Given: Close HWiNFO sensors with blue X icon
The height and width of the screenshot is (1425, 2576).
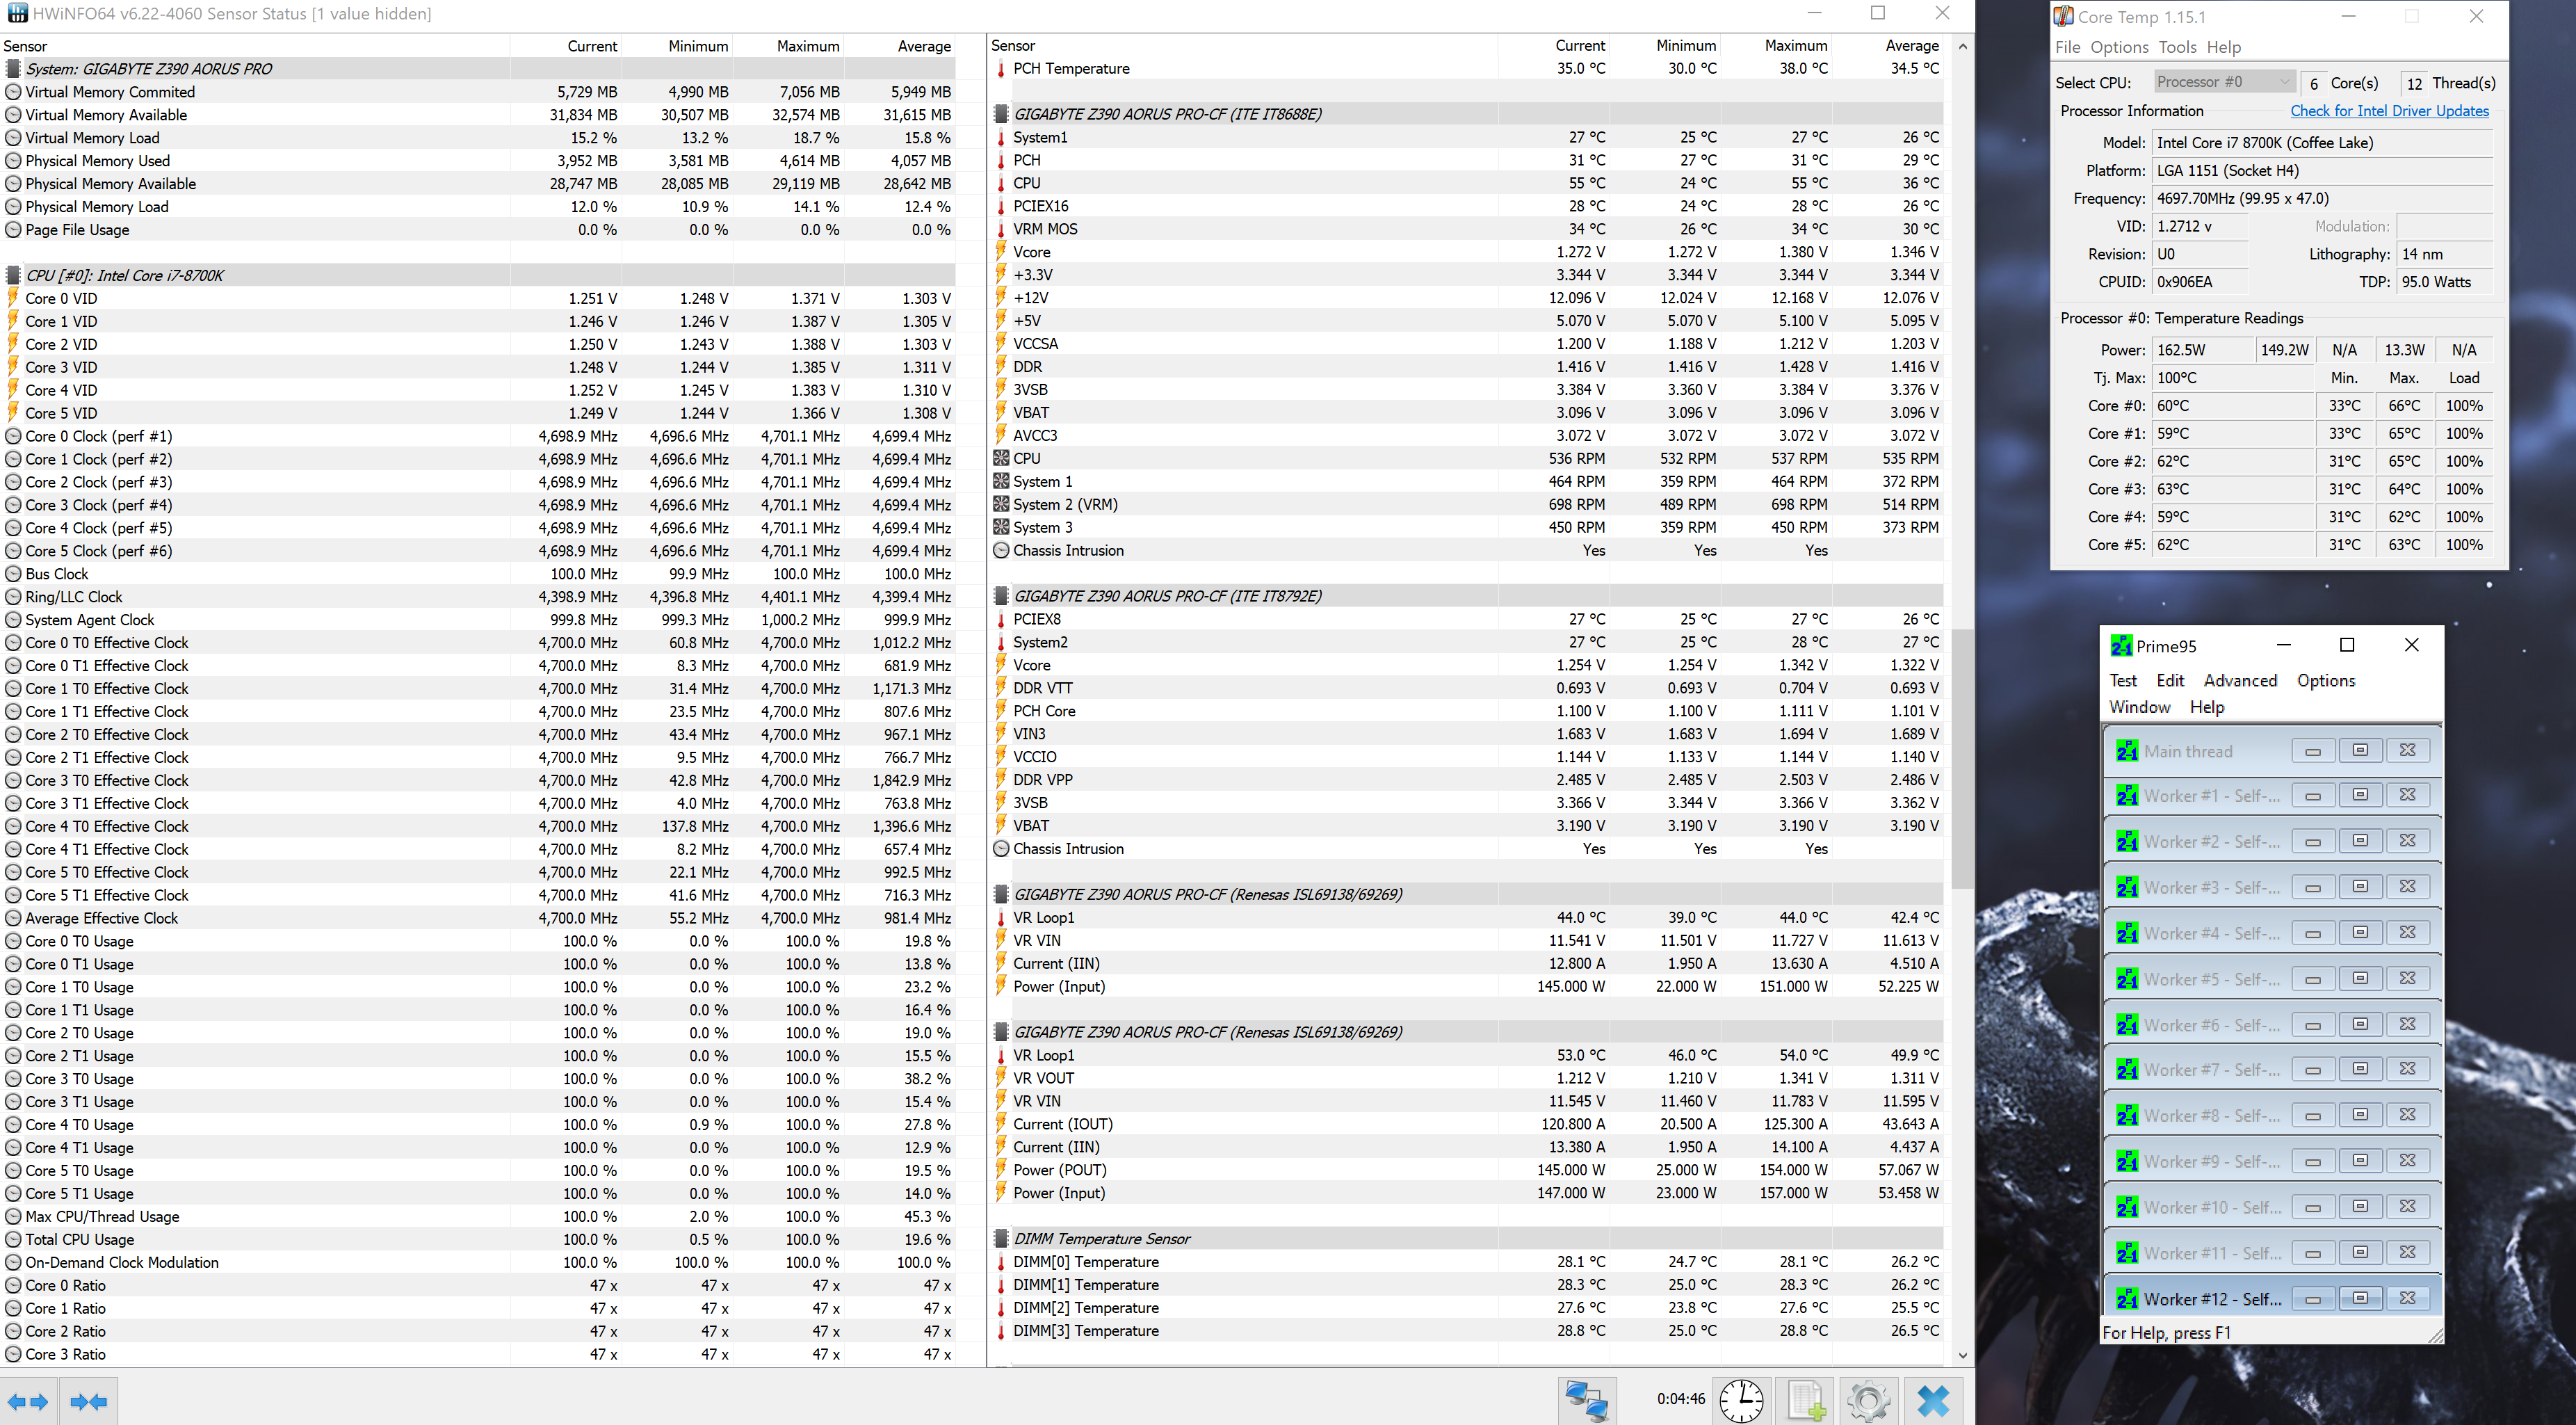Looking at the screenshot, I should point(1933,1400).
